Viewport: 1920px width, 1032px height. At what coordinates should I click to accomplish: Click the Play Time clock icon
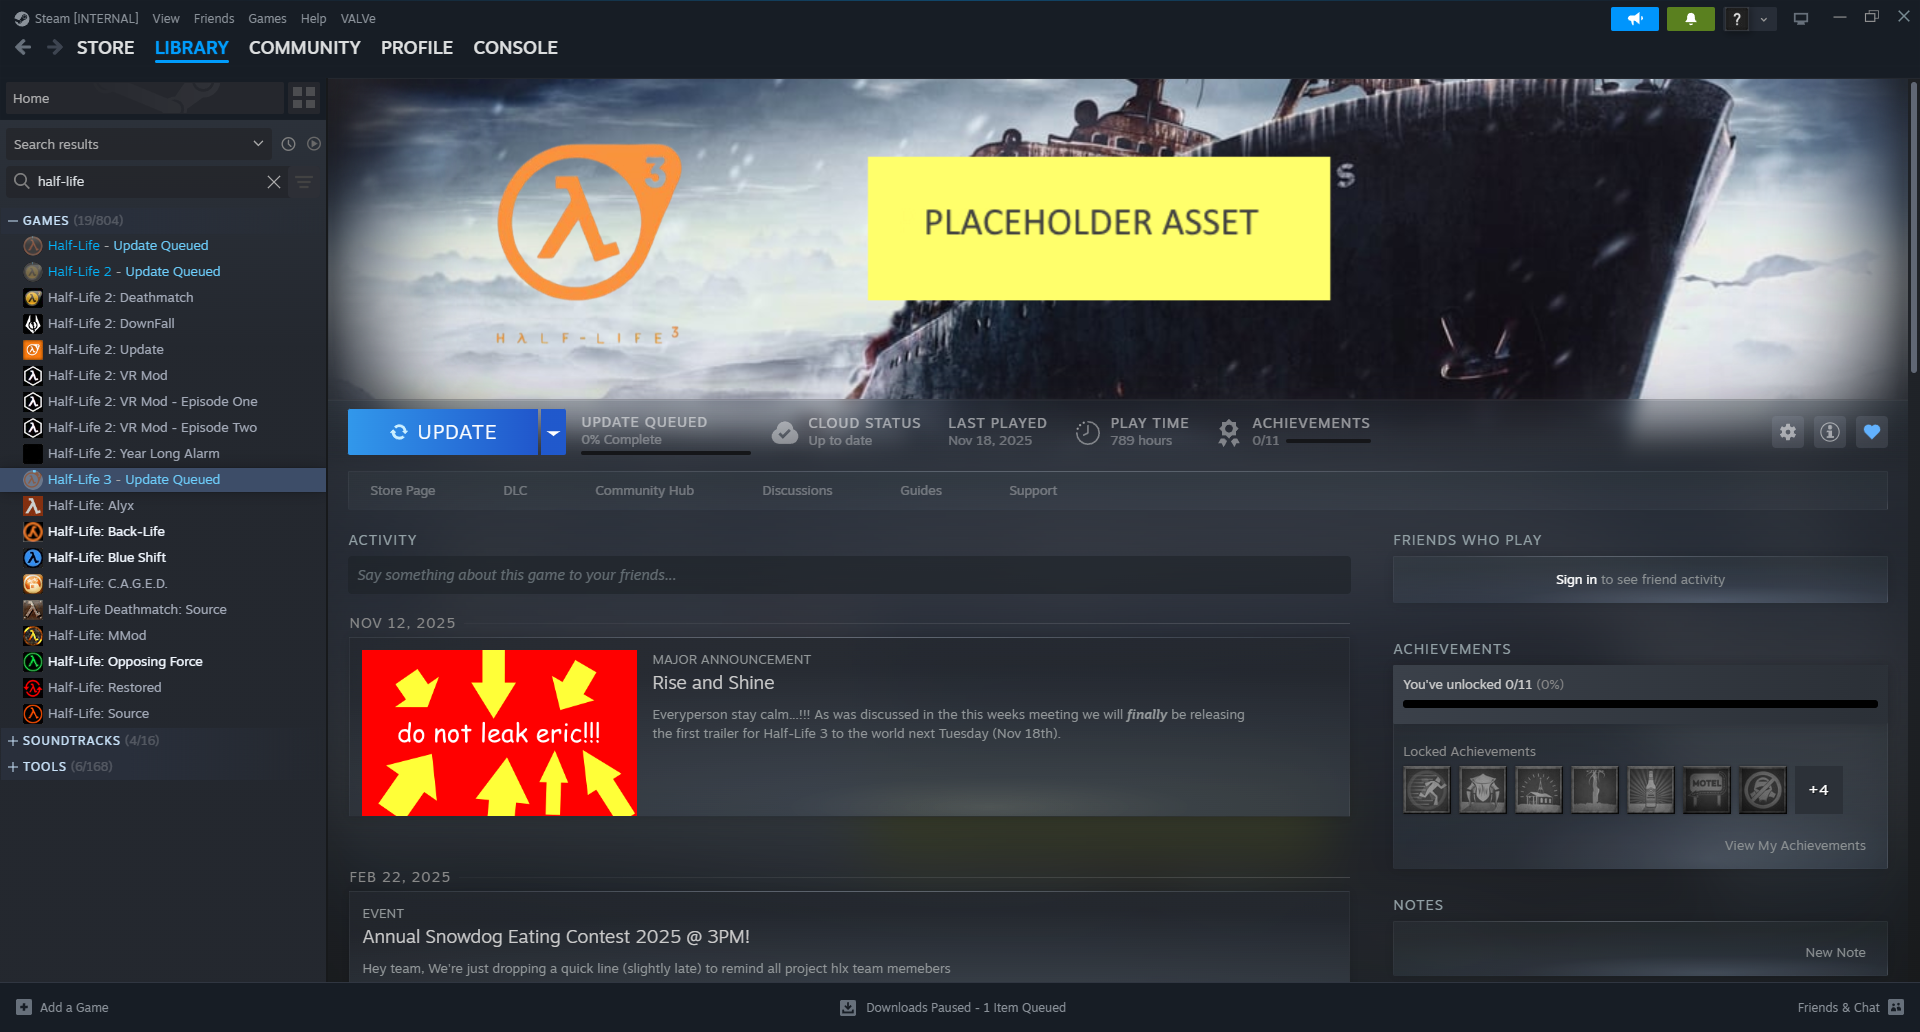(x=1087, y=432)
